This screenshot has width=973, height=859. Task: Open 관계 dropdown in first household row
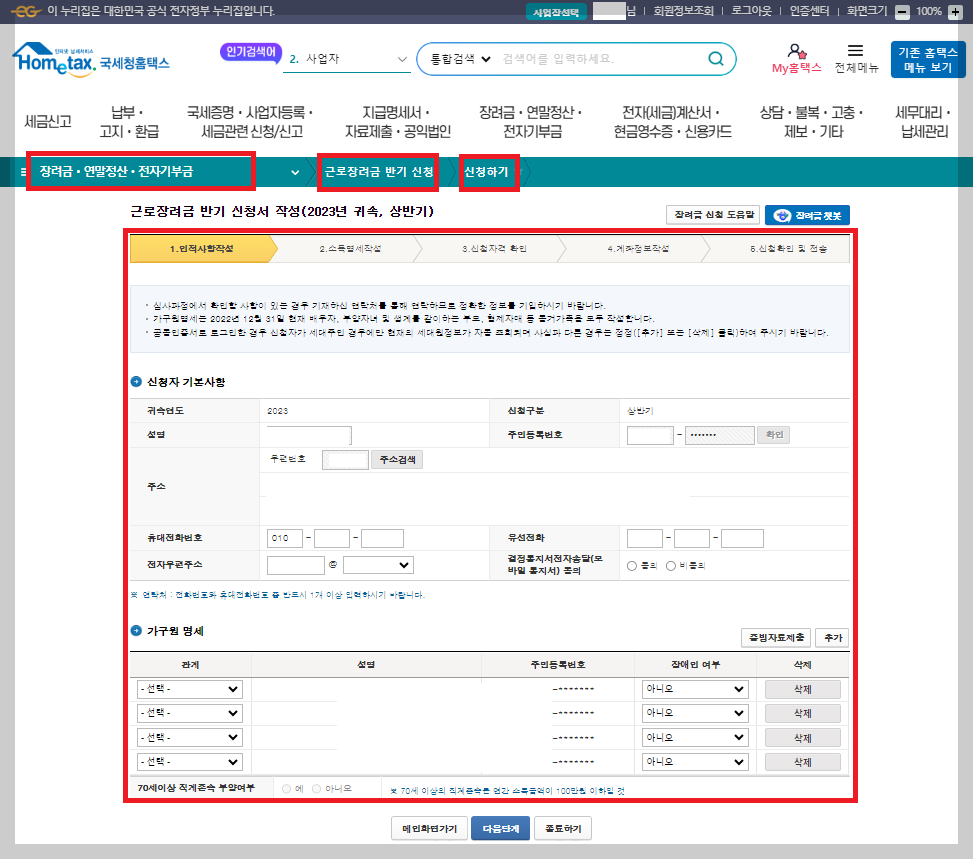pos(189,689)
